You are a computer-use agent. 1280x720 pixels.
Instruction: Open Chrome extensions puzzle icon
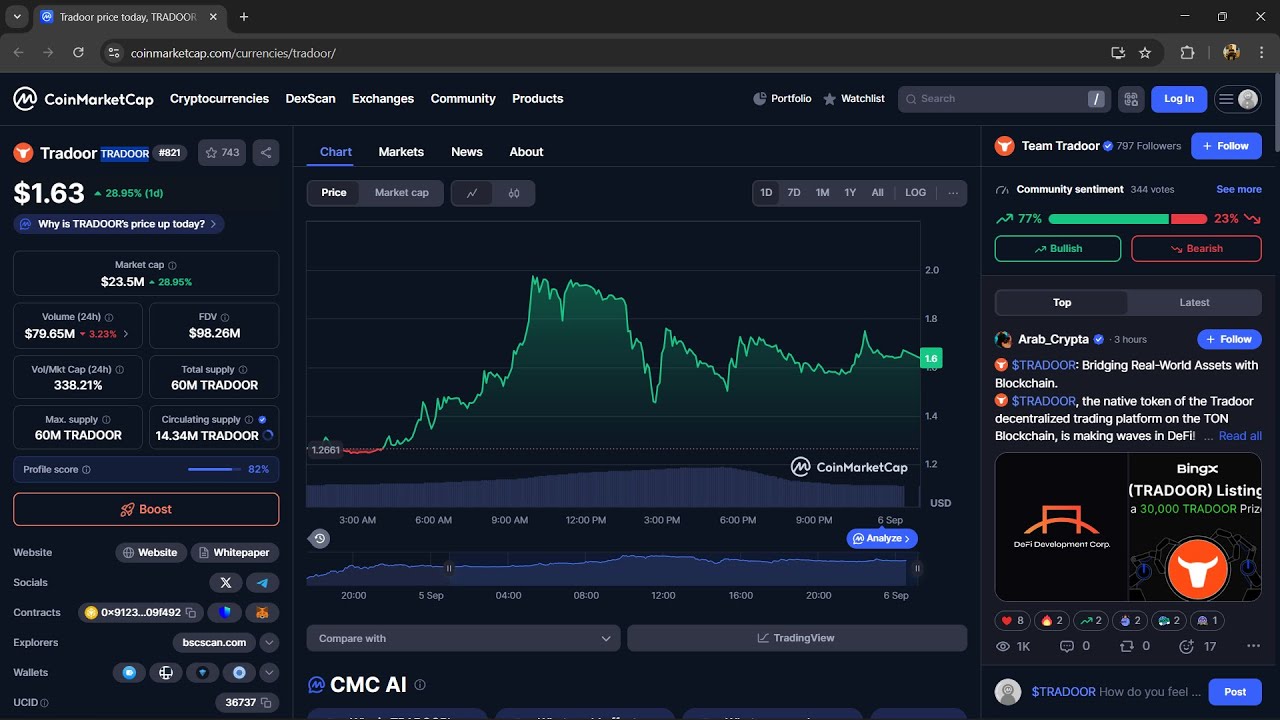pyautogui.click(x=1187, y=53)
